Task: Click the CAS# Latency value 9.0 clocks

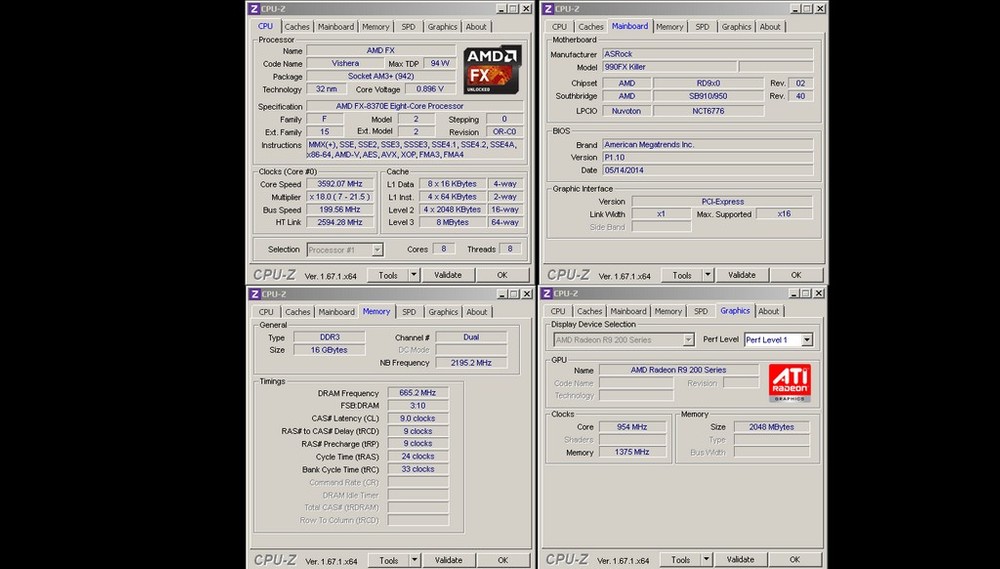Action: click(418, 418)
